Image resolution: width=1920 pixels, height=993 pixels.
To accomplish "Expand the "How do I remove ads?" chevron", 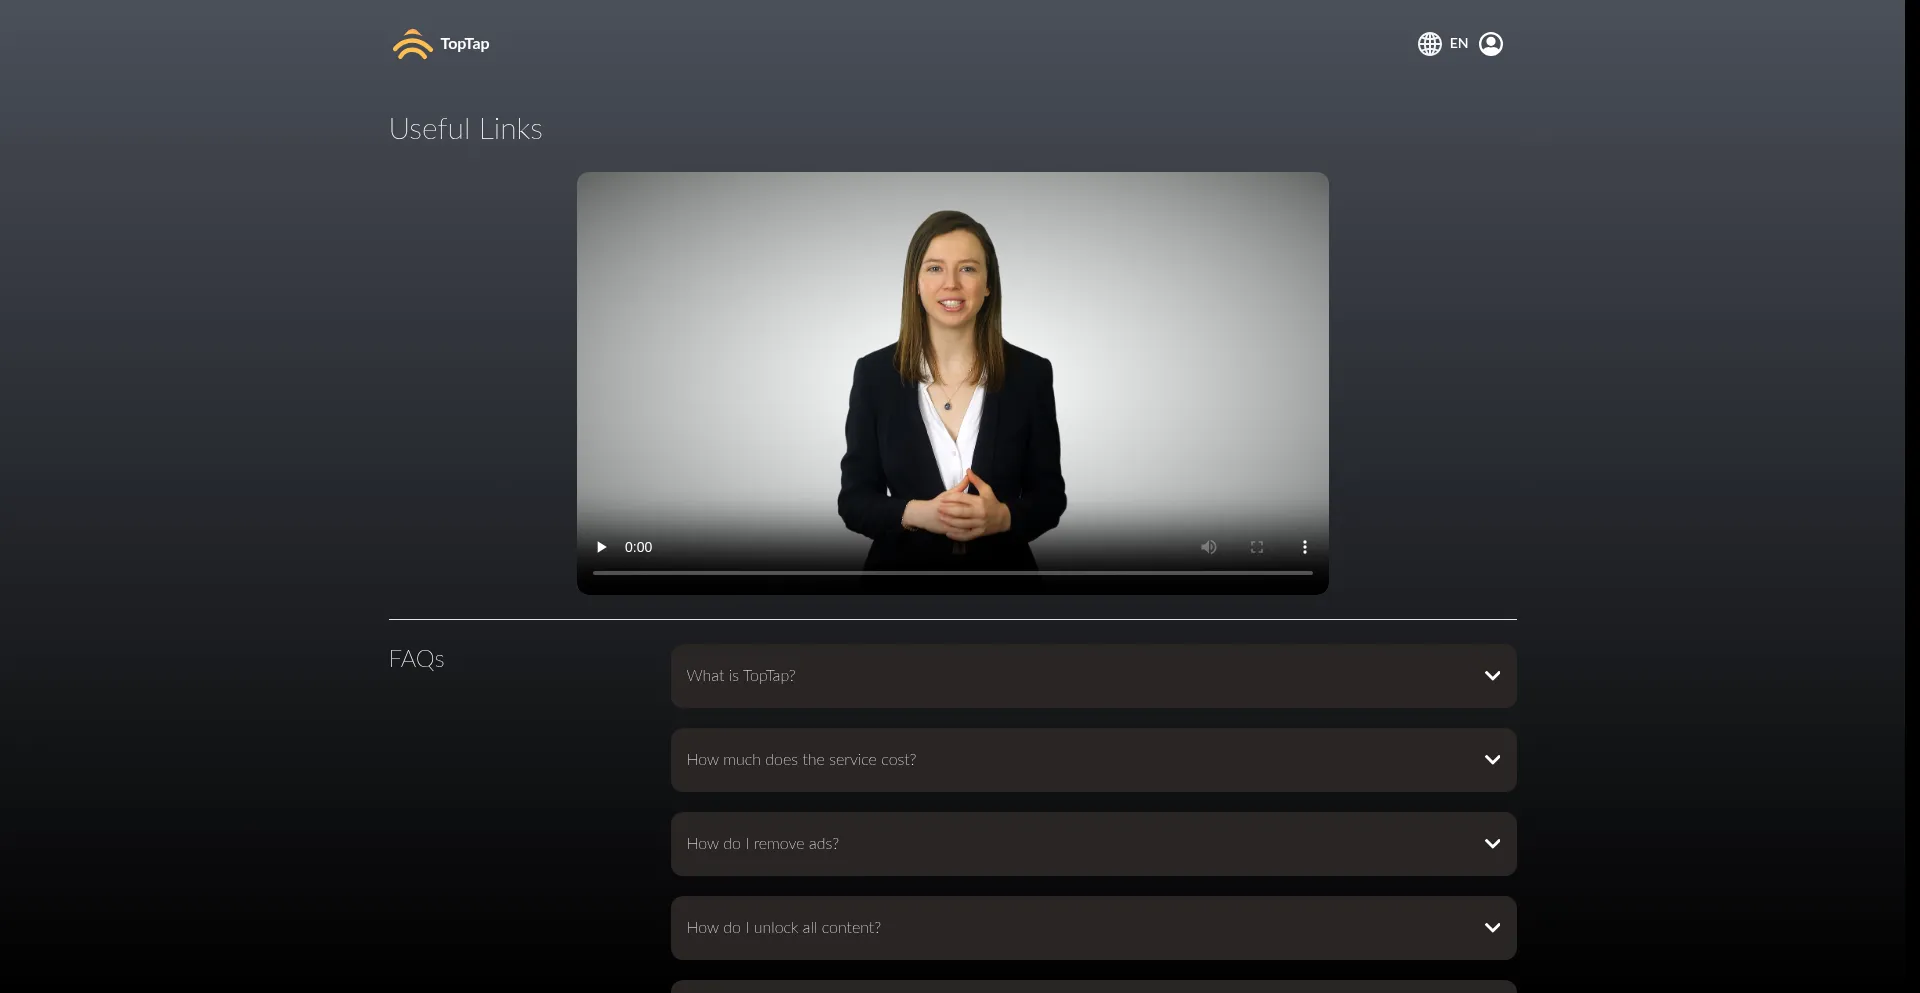I will tap(1492, 844).
